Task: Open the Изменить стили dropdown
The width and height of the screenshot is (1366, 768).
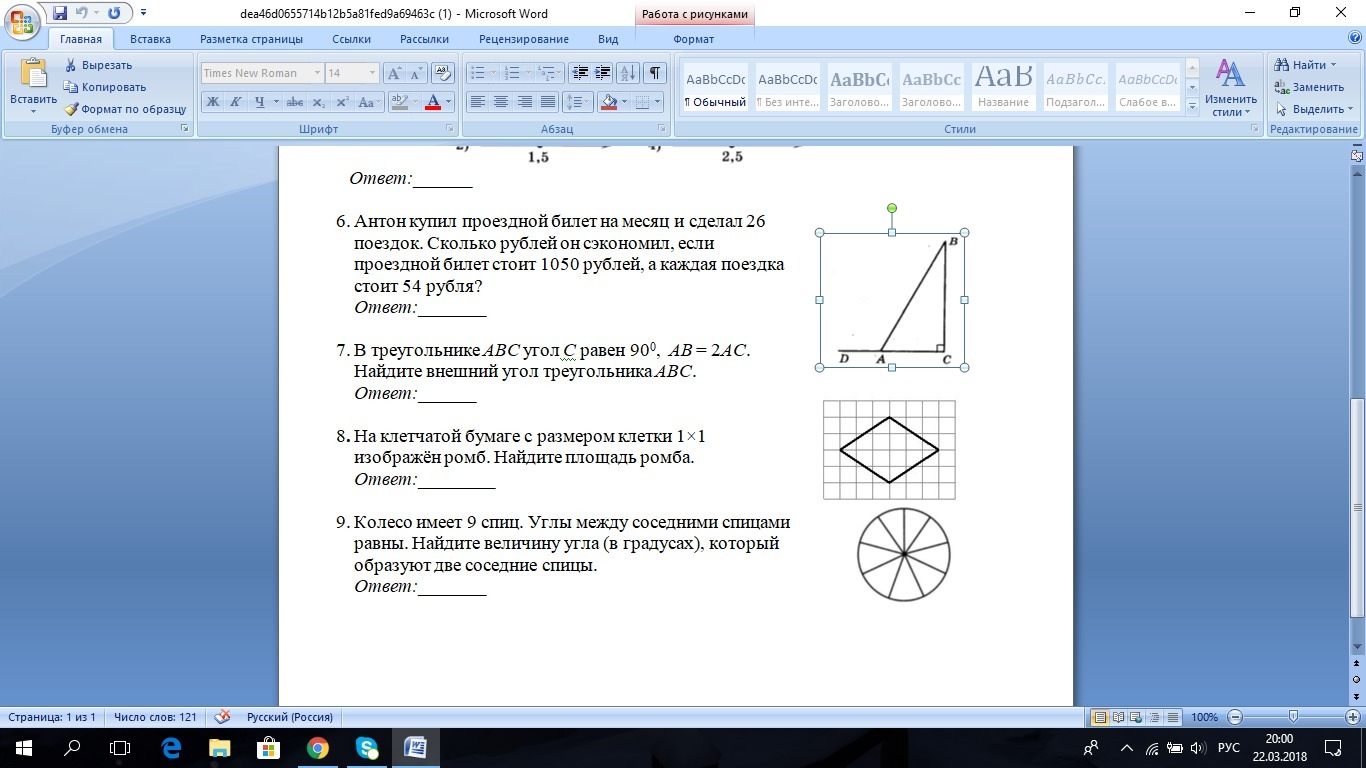Action: tap(1230, 89)
